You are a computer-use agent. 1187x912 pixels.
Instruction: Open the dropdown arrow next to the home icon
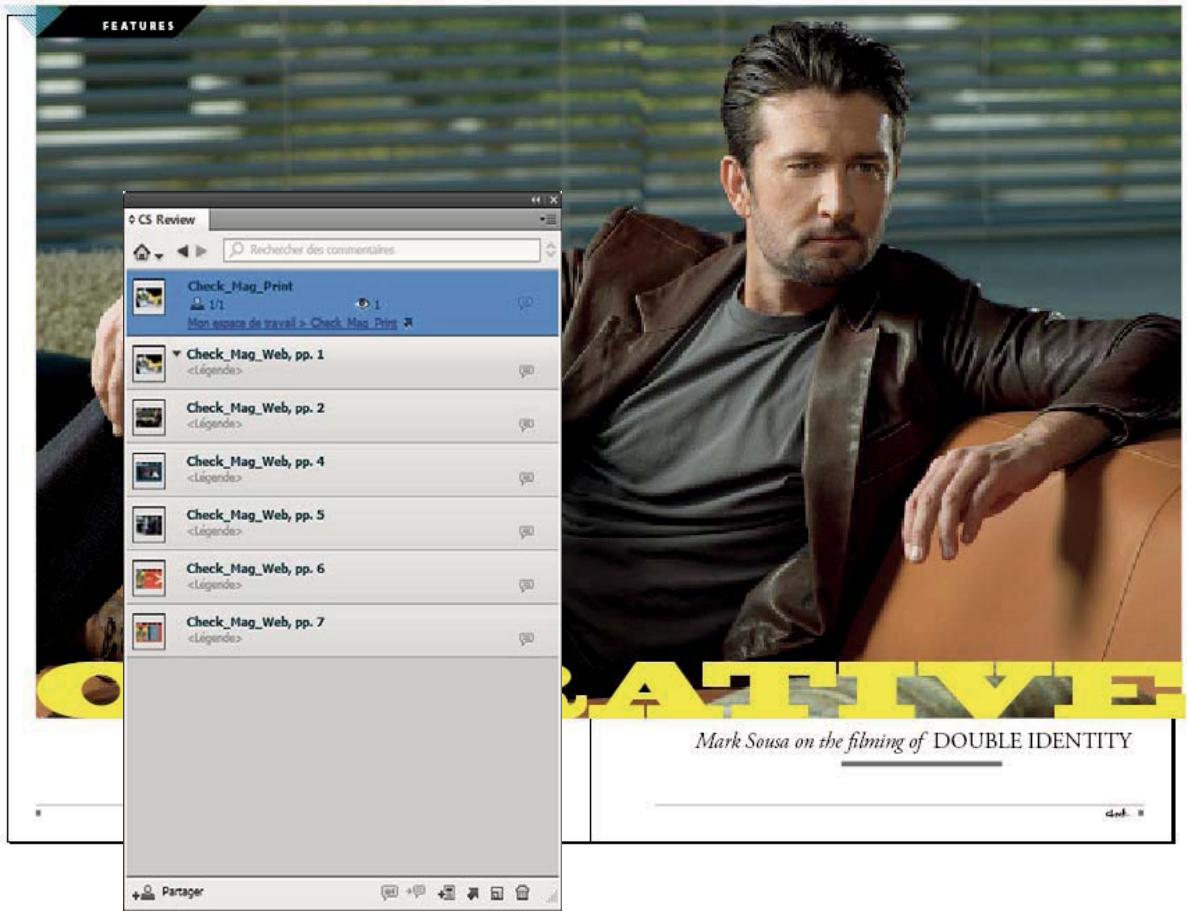pos(159,257)
